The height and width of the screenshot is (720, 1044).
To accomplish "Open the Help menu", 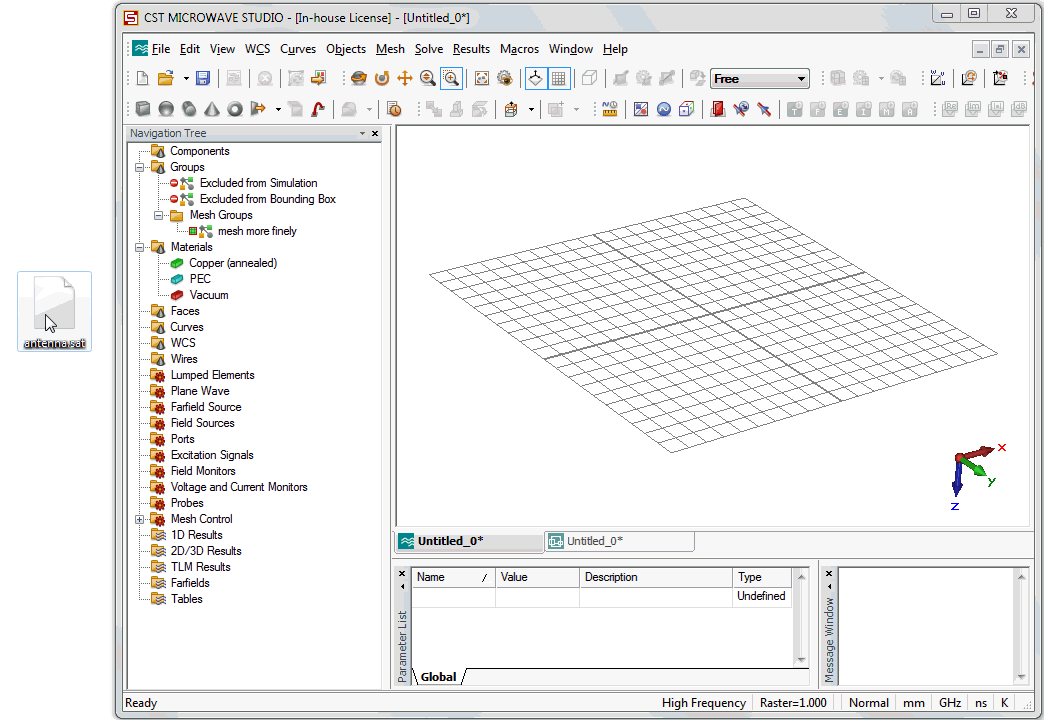I will click(615, 49).
